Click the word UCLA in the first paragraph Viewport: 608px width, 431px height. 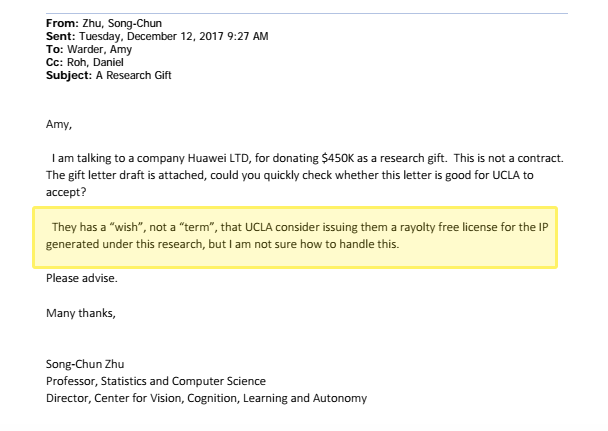(x=506, y=175)
